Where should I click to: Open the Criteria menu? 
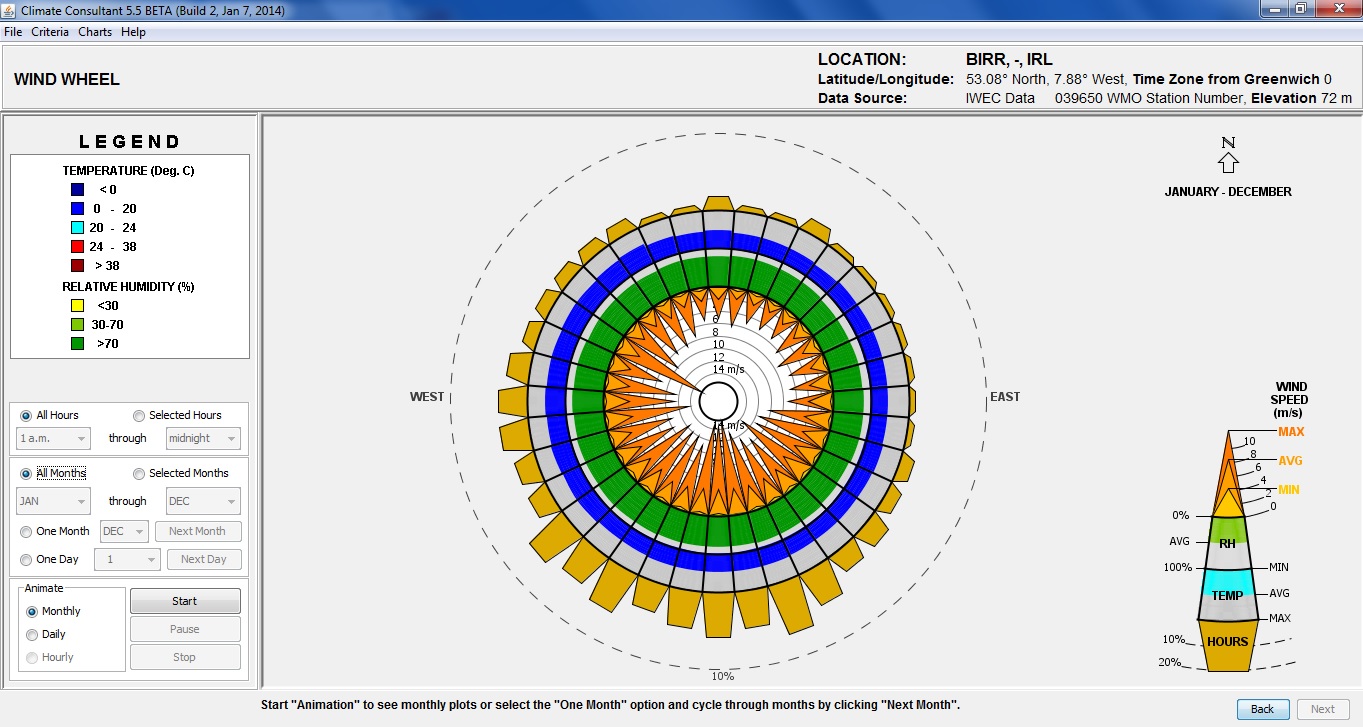click(50, 32)
